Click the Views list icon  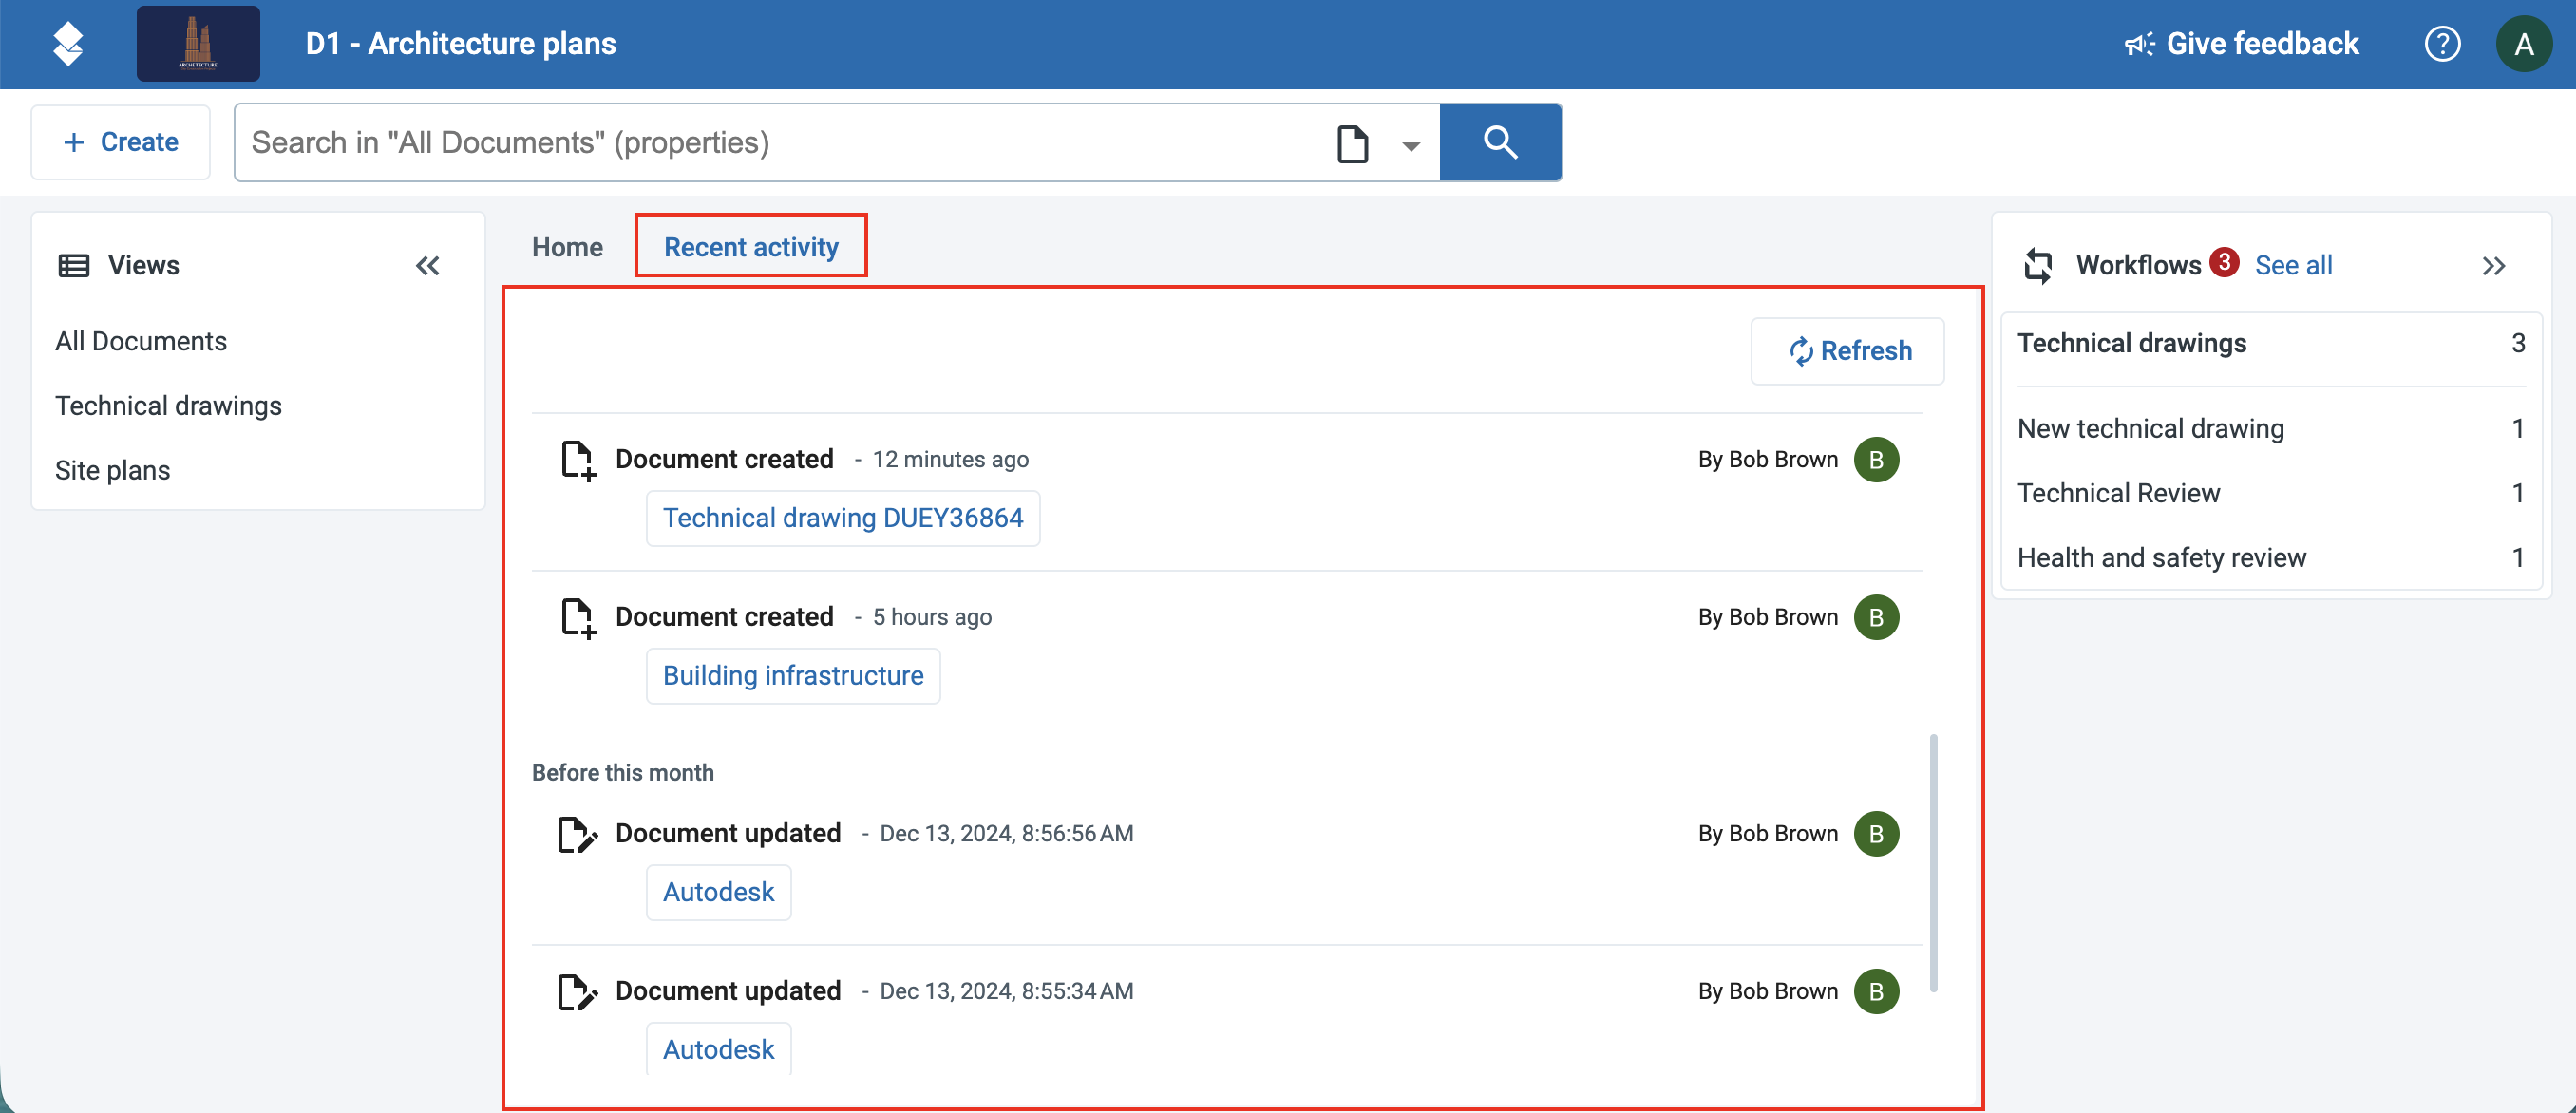[x=74, y=265]
